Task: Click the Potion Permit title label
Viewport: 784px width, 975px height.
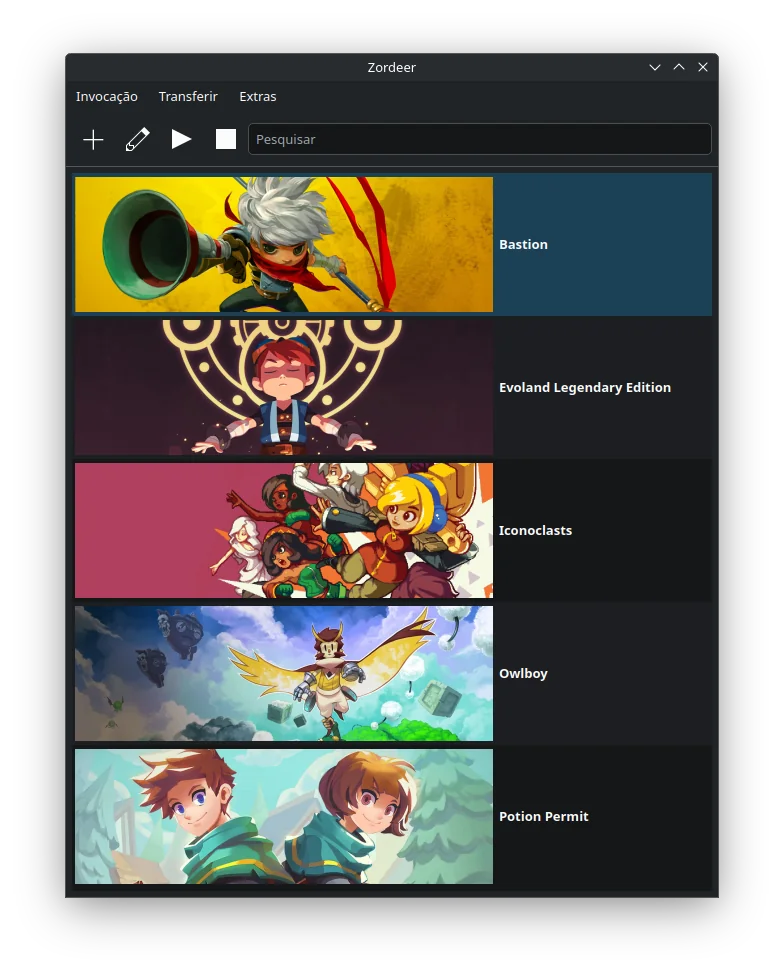Action: (x=543, y=817)
